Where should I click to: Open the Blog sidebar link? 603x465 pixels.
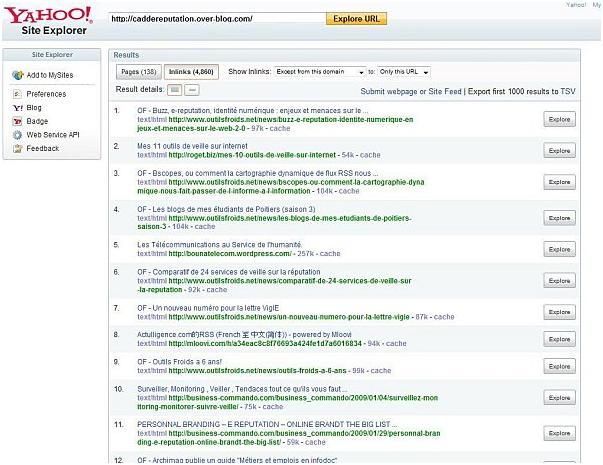pos(34,108)
